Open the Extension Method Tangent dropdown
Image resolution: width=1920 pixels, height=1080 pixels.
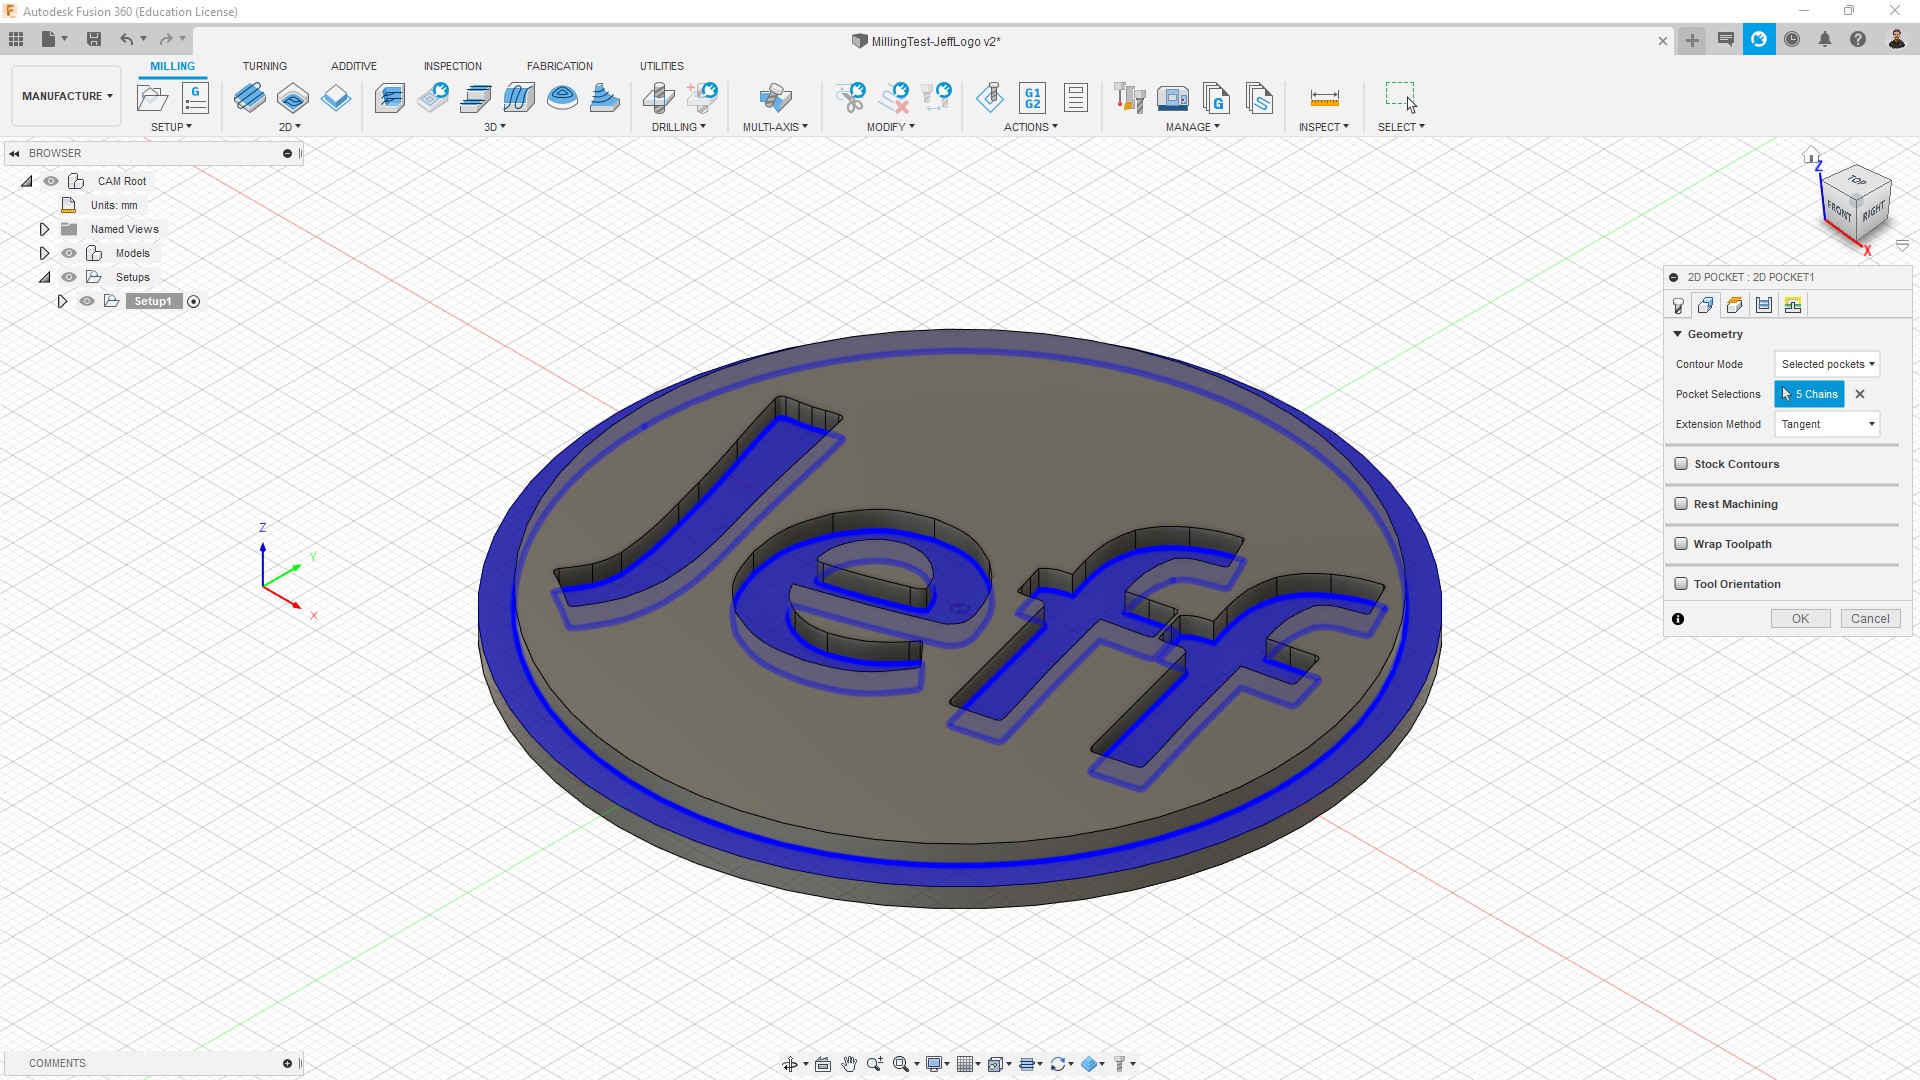click(x=1827, y=424)
